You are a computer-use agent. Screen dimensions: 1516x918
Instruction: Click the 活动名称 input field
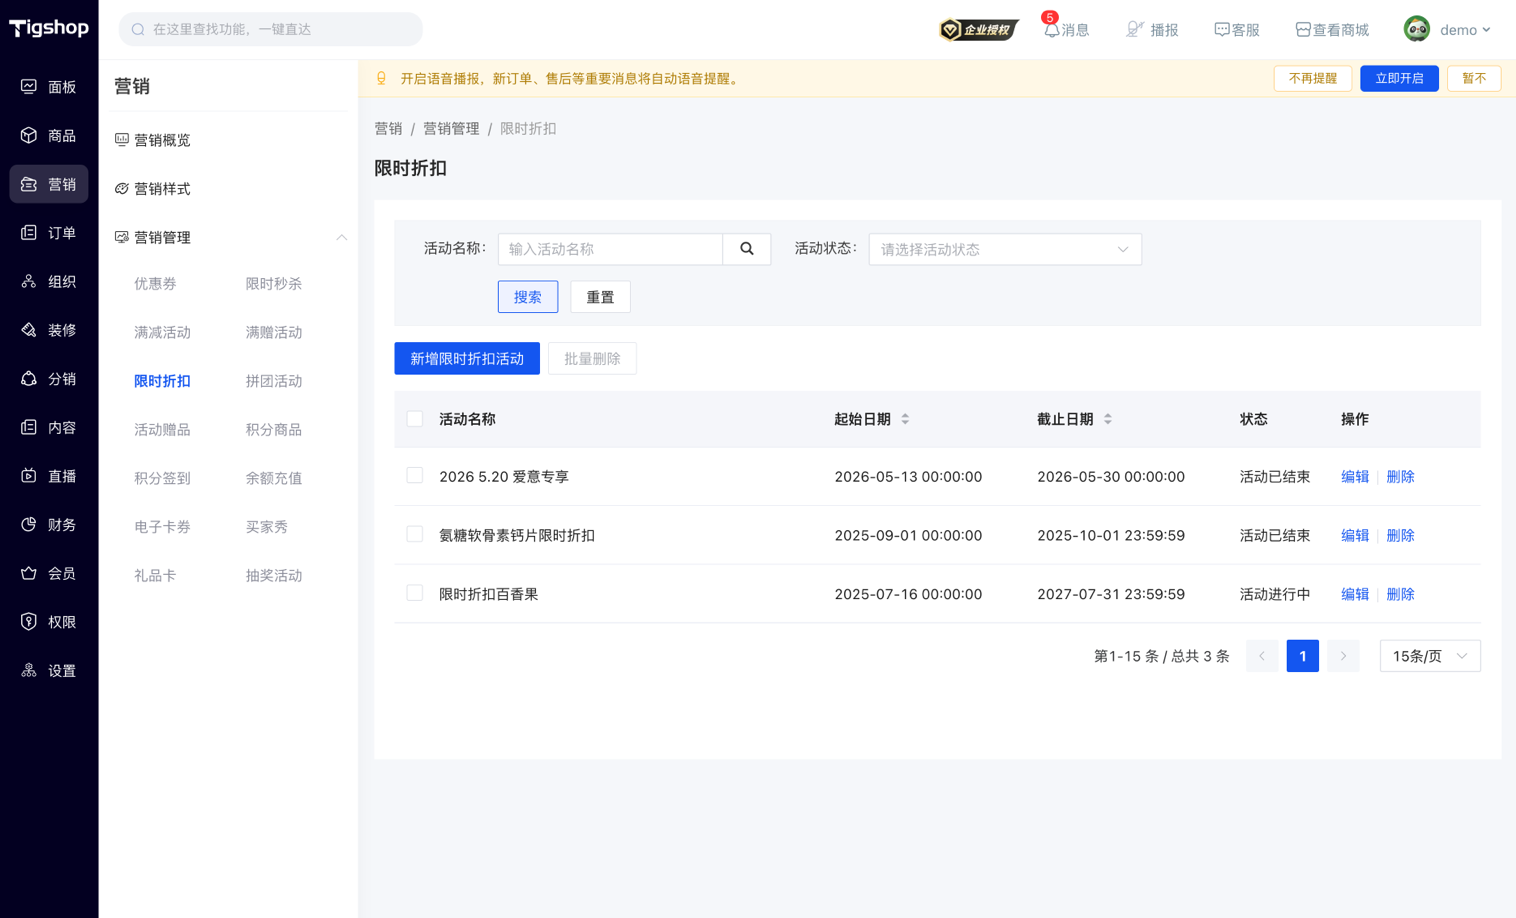[610, 249]
